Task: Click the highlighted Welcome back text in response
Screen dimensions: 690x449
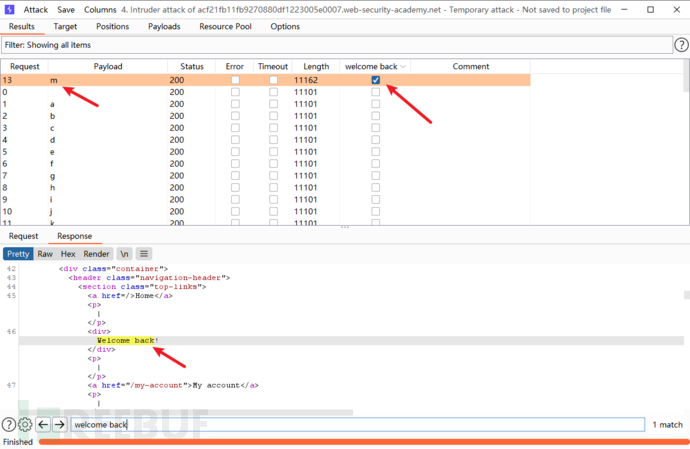Action: pyautogui.click(x=126, y=340)
